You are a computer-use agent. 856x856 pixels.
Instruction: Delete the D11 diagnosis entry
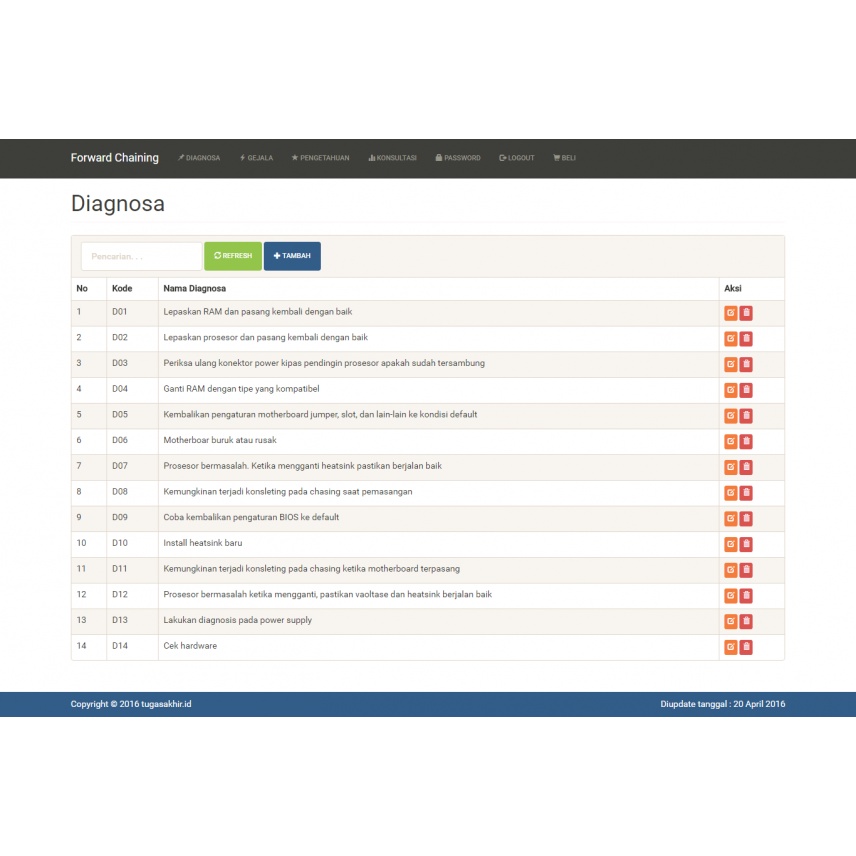[746, 570]
